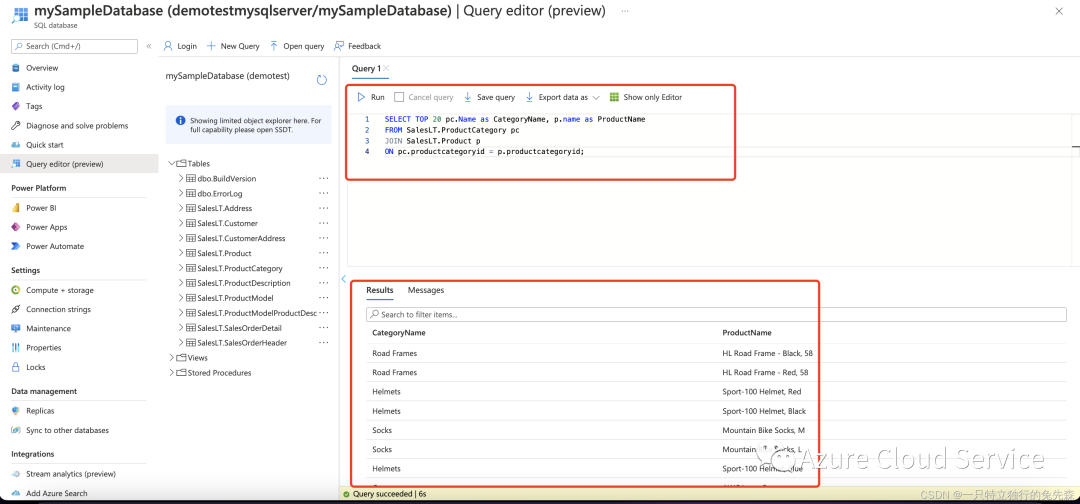1080x504 pixels.
Task: Click line 1 of the SQL editor
Action: [x=515, y=119]
